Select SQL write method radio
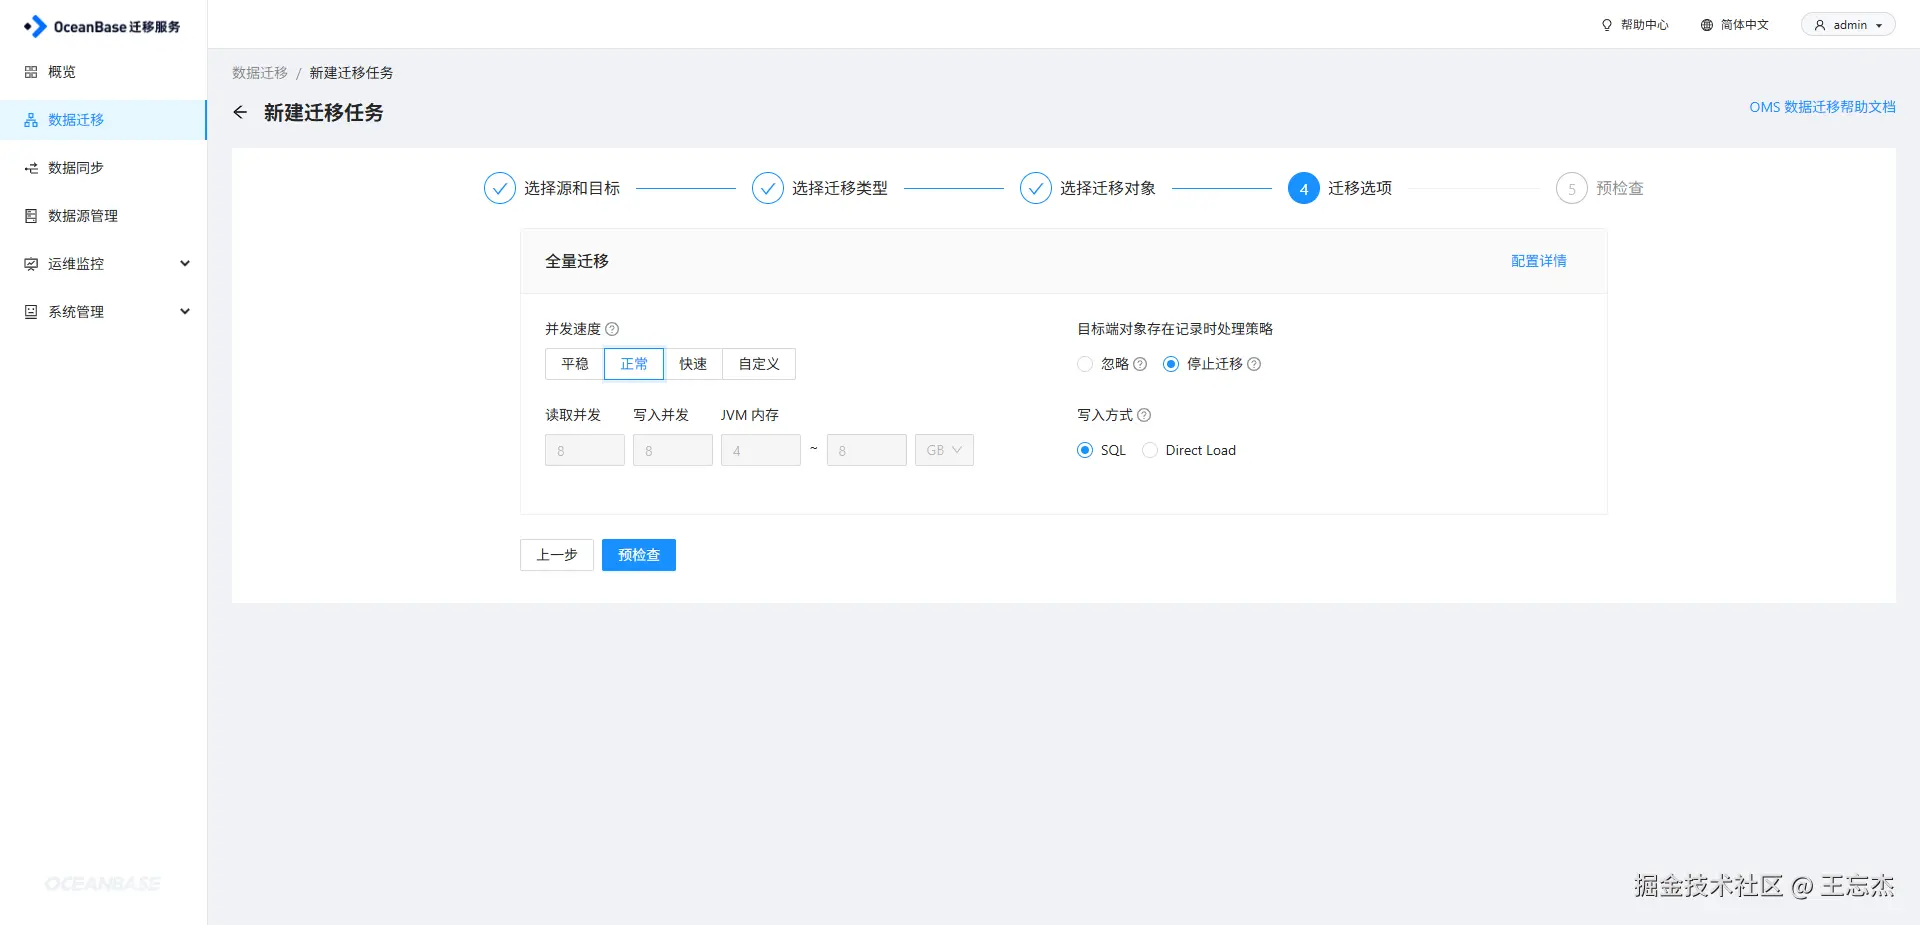This screenshot has height=925, width=1920. [x=1085, y=450]
